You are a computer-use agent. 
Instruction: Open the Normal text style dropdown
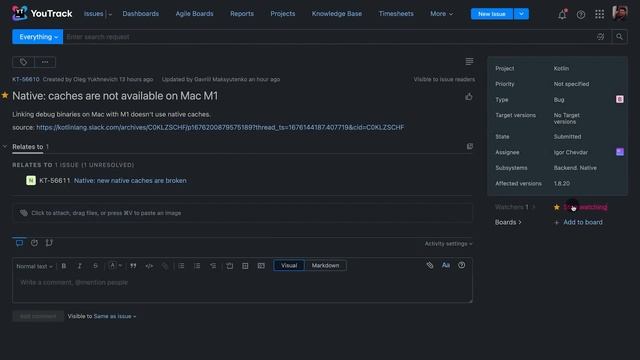pos(34,267)
